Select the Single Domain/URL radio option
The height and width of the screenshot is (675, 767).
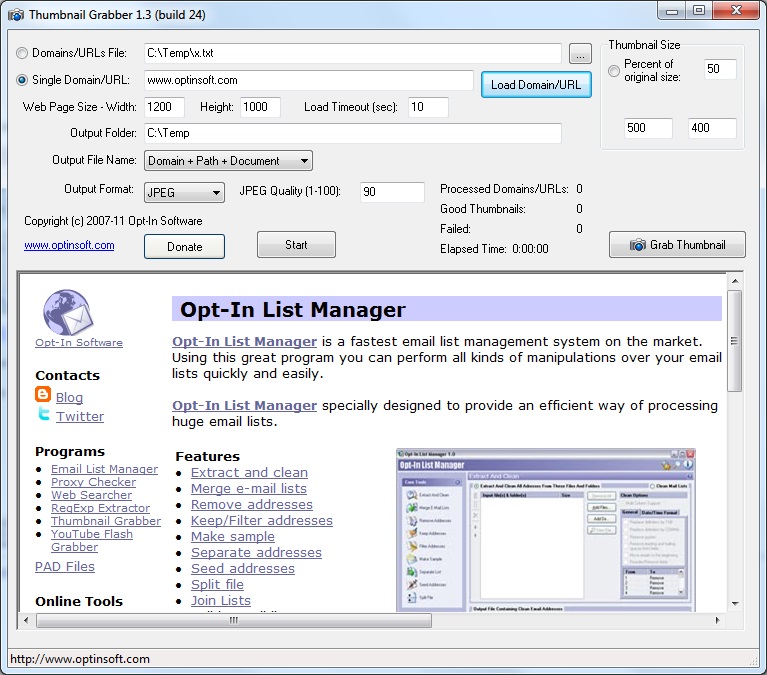pos(23,80)
